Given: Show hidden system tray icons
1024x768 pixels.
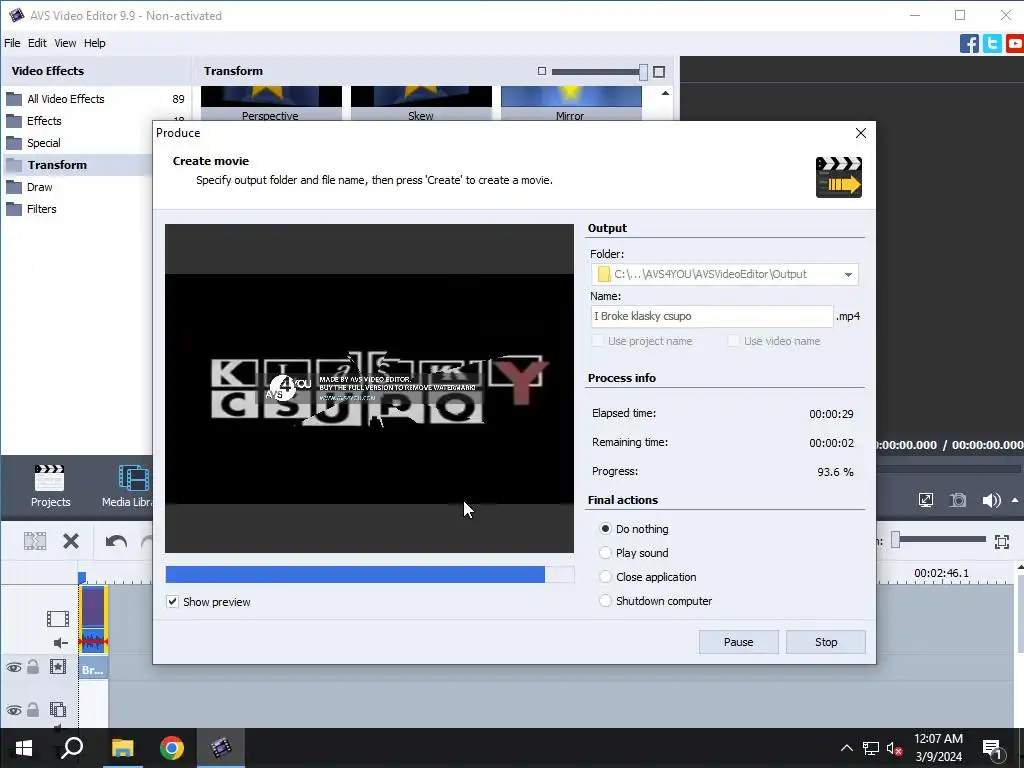Looking at the screenshot, I should pos(846,748).
